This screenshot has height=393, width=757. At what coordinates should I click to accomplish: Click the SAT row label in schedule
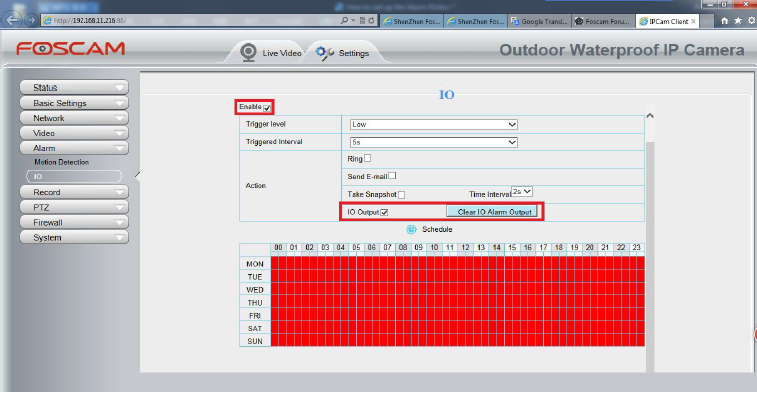(255, 328)
